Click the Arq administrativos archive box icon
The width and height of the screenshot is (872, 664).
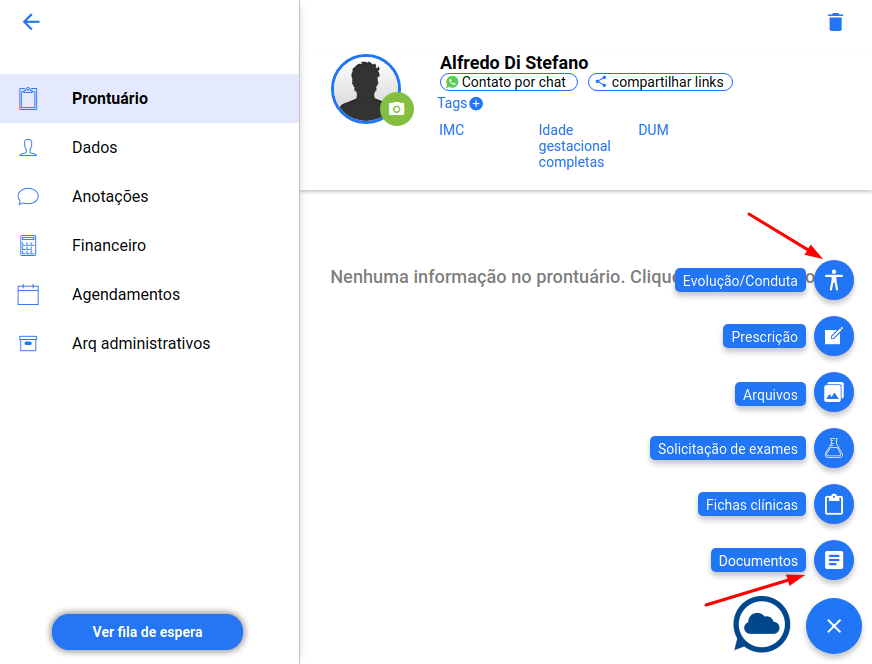tap(28, 343)
